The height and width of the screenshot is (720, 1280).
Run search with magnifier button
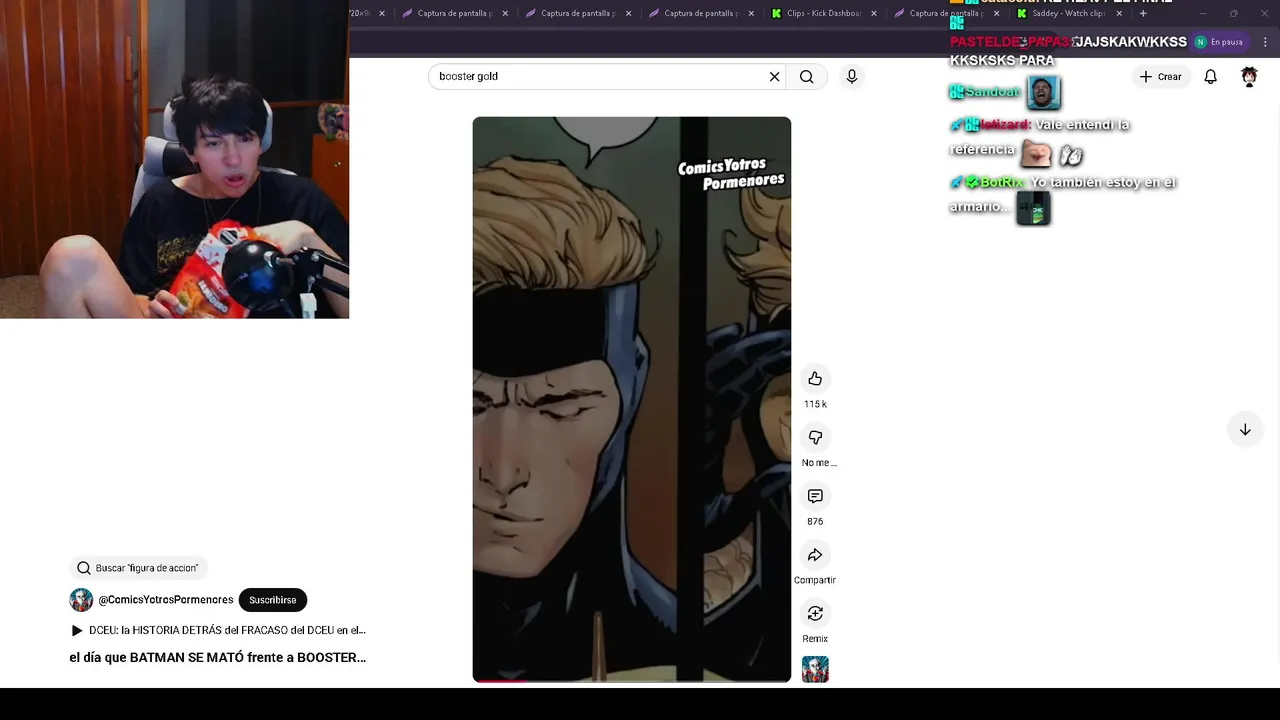tap(807, 76)
